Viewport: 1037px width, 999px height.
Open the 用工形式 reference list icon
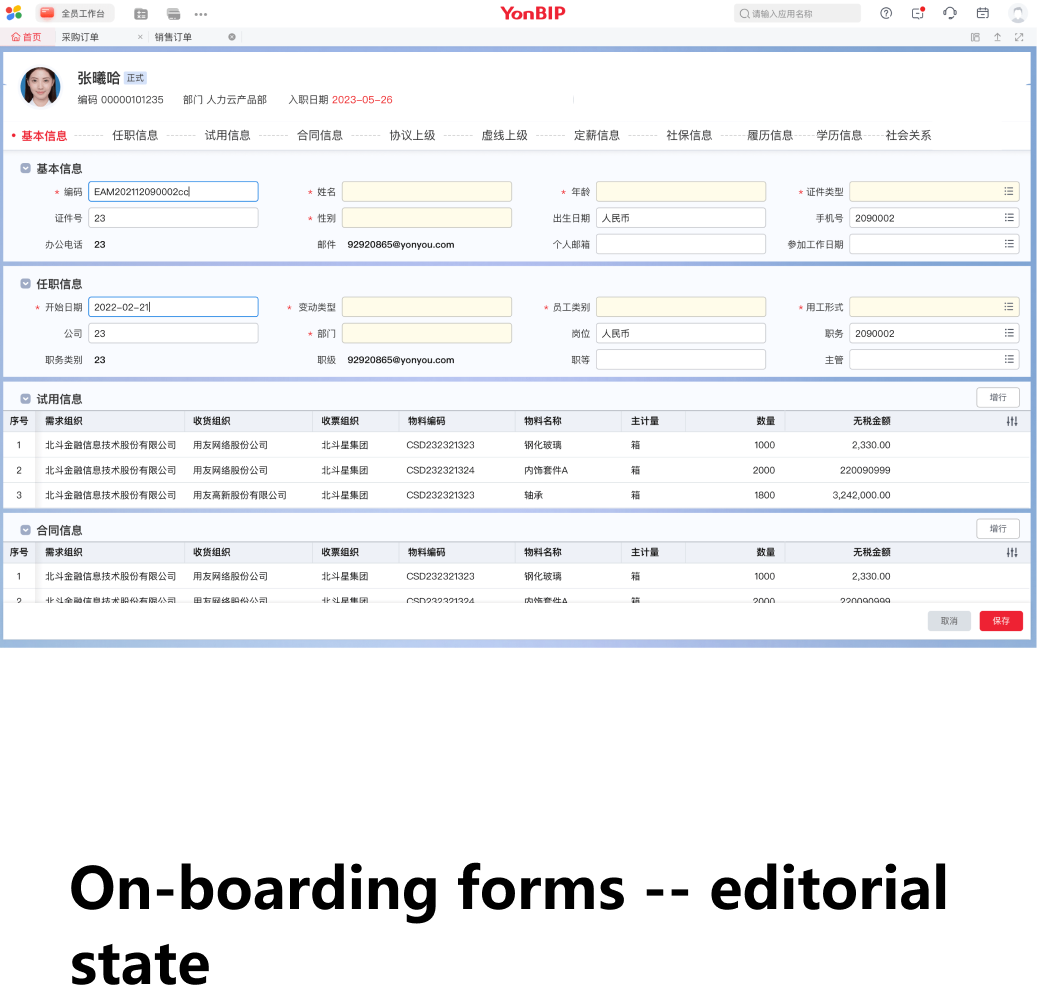pyautogui.click(x=1009, y=307)
